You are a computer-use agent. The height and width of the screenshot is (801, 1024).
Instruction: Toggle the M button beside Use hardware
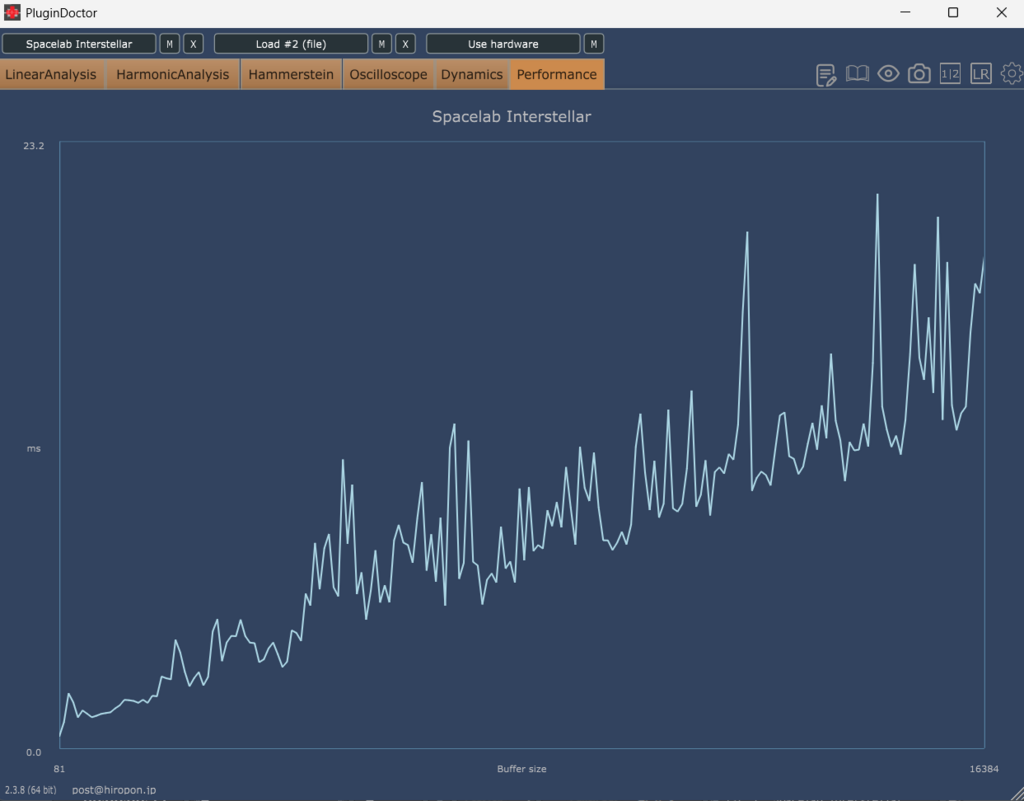point(594,44)
